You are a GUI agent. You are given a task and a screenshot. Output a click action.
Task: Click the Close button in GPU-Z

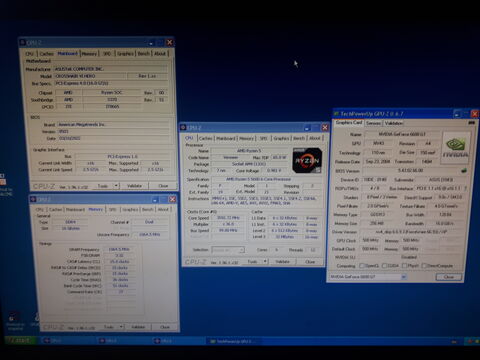(x=449, y=277)
